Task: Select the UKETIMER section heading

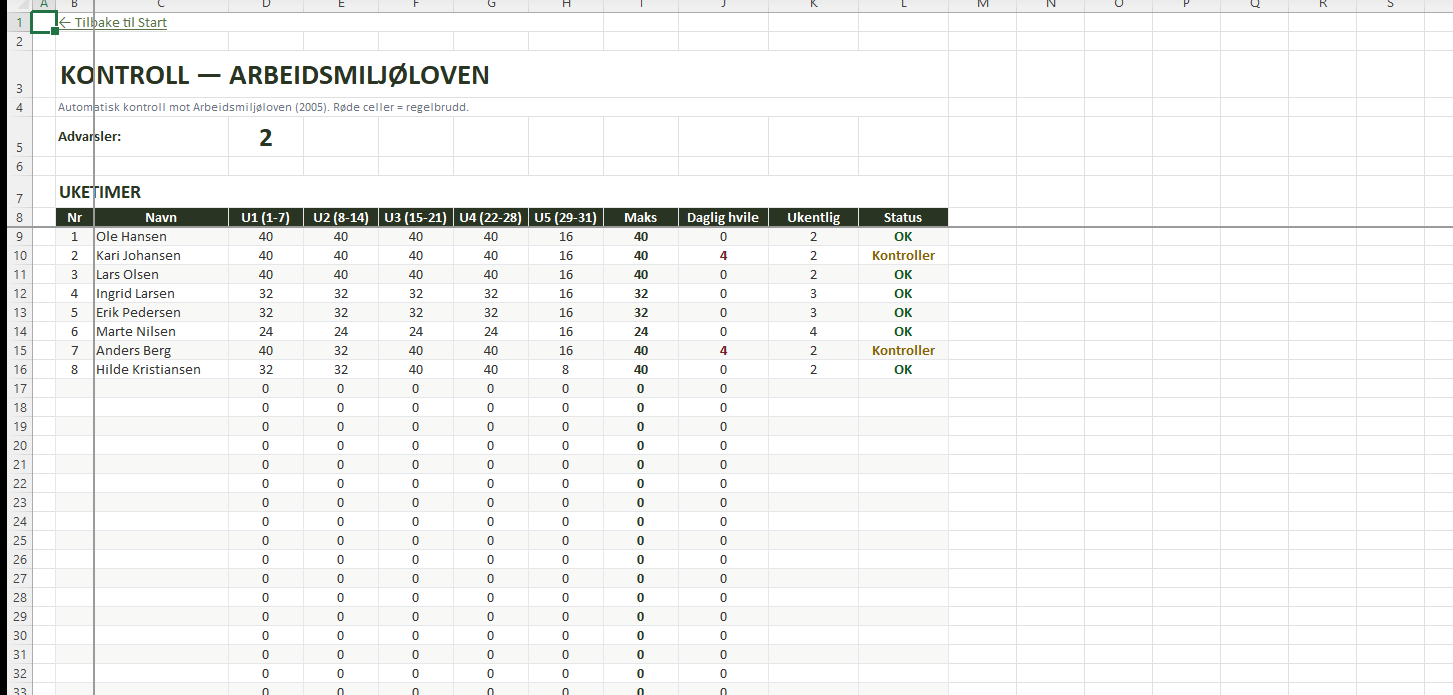Action: tap(100, 192)
